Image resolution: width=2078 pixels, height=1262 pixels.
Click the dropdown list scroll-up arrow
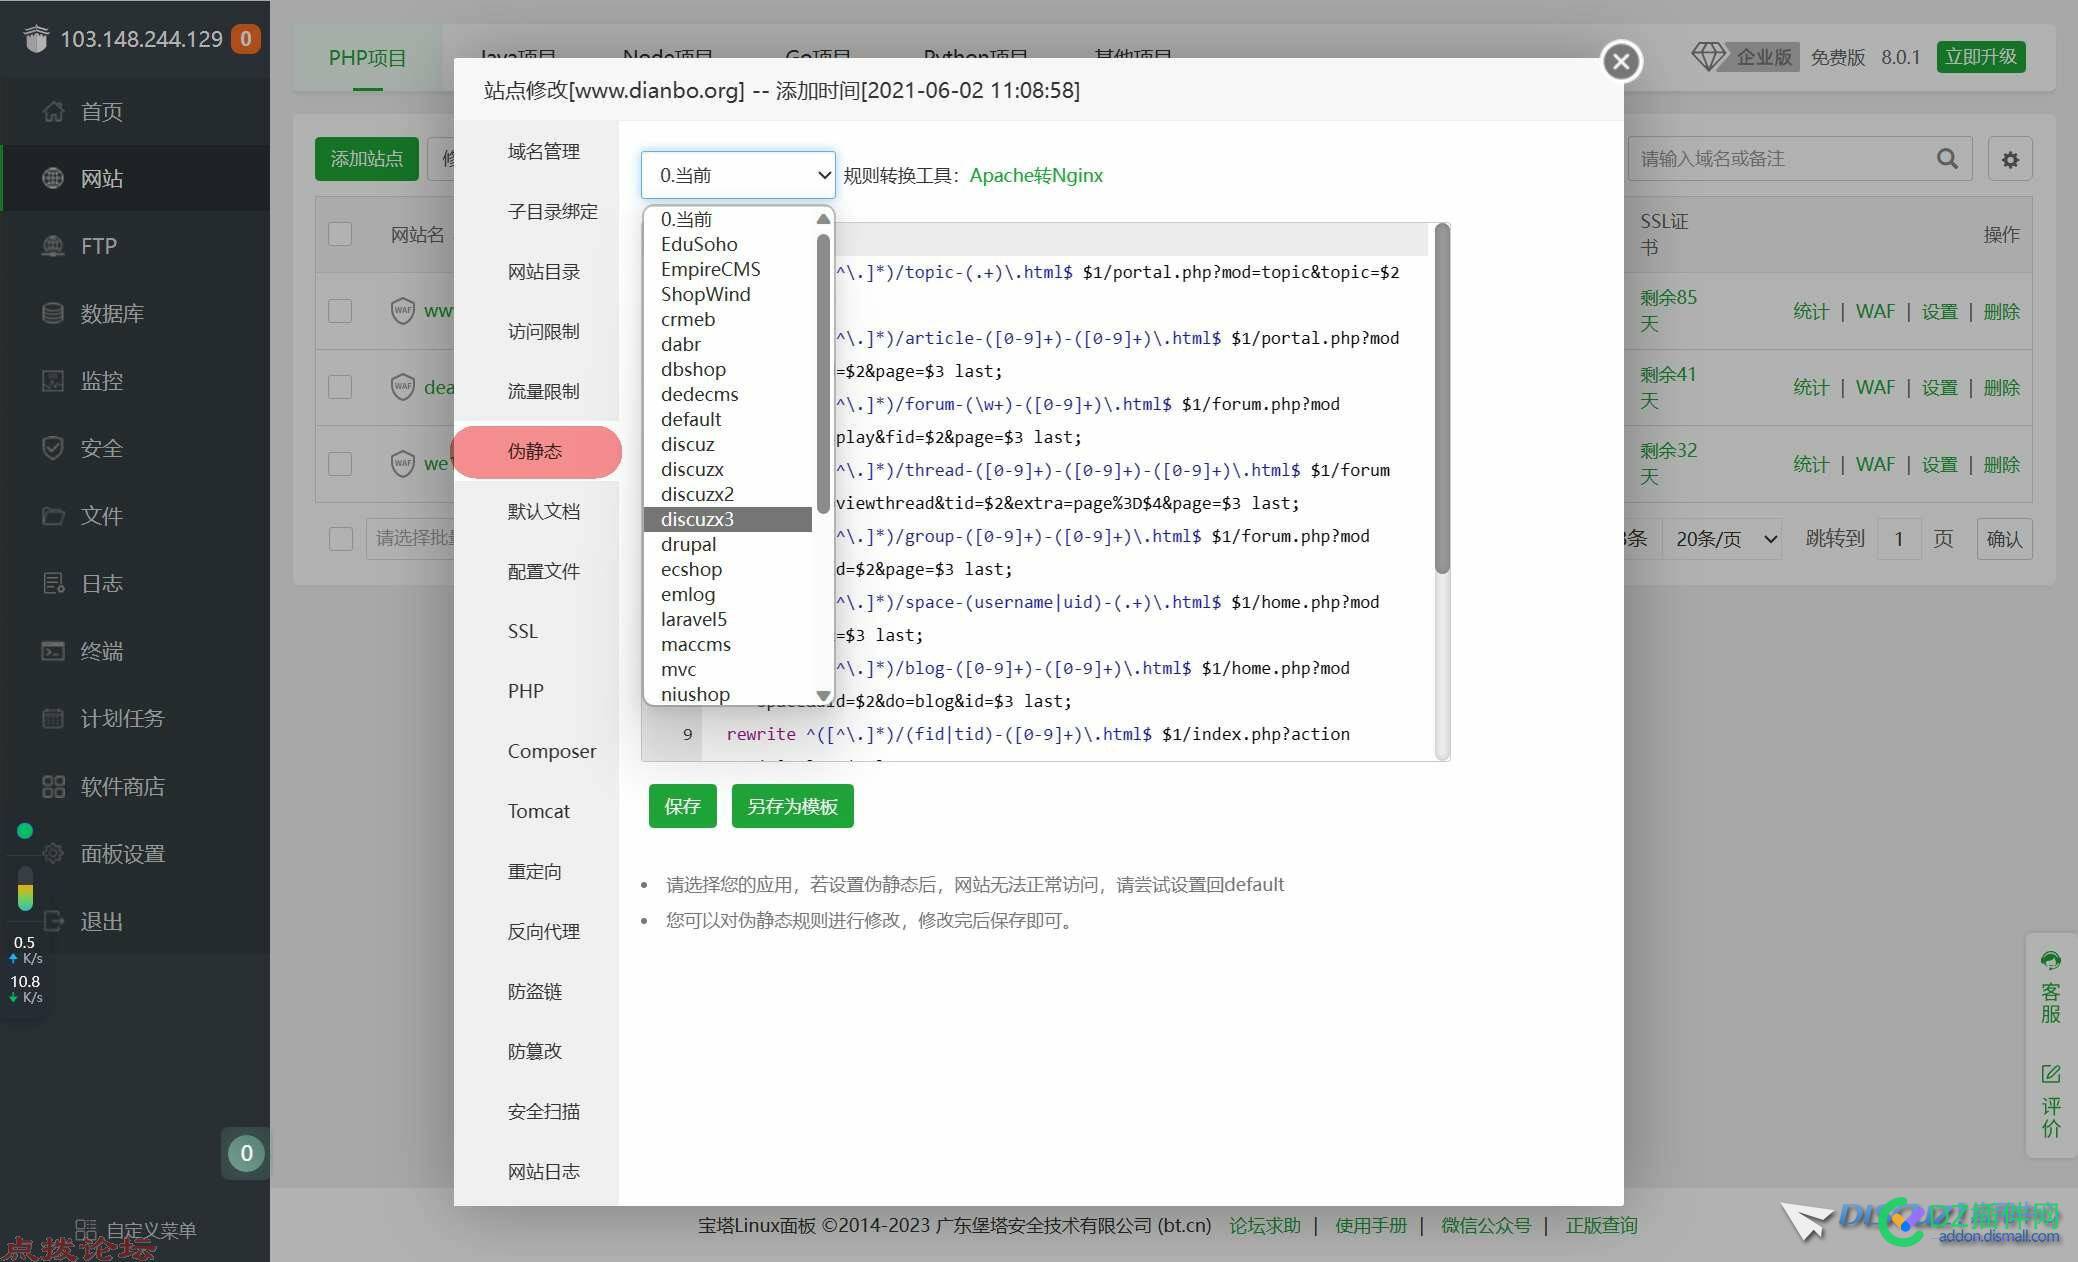(x=823, y=218)
